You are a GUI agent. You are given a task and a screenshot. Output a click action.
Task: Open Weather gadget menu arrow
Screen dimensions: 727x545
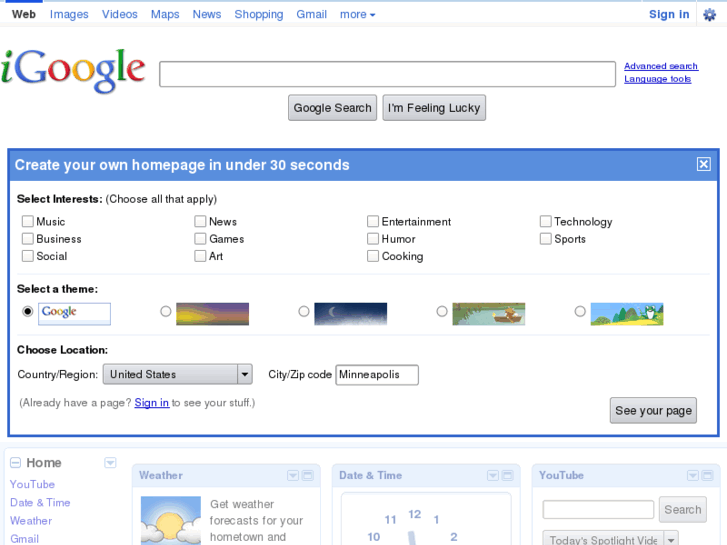point(293,475)
